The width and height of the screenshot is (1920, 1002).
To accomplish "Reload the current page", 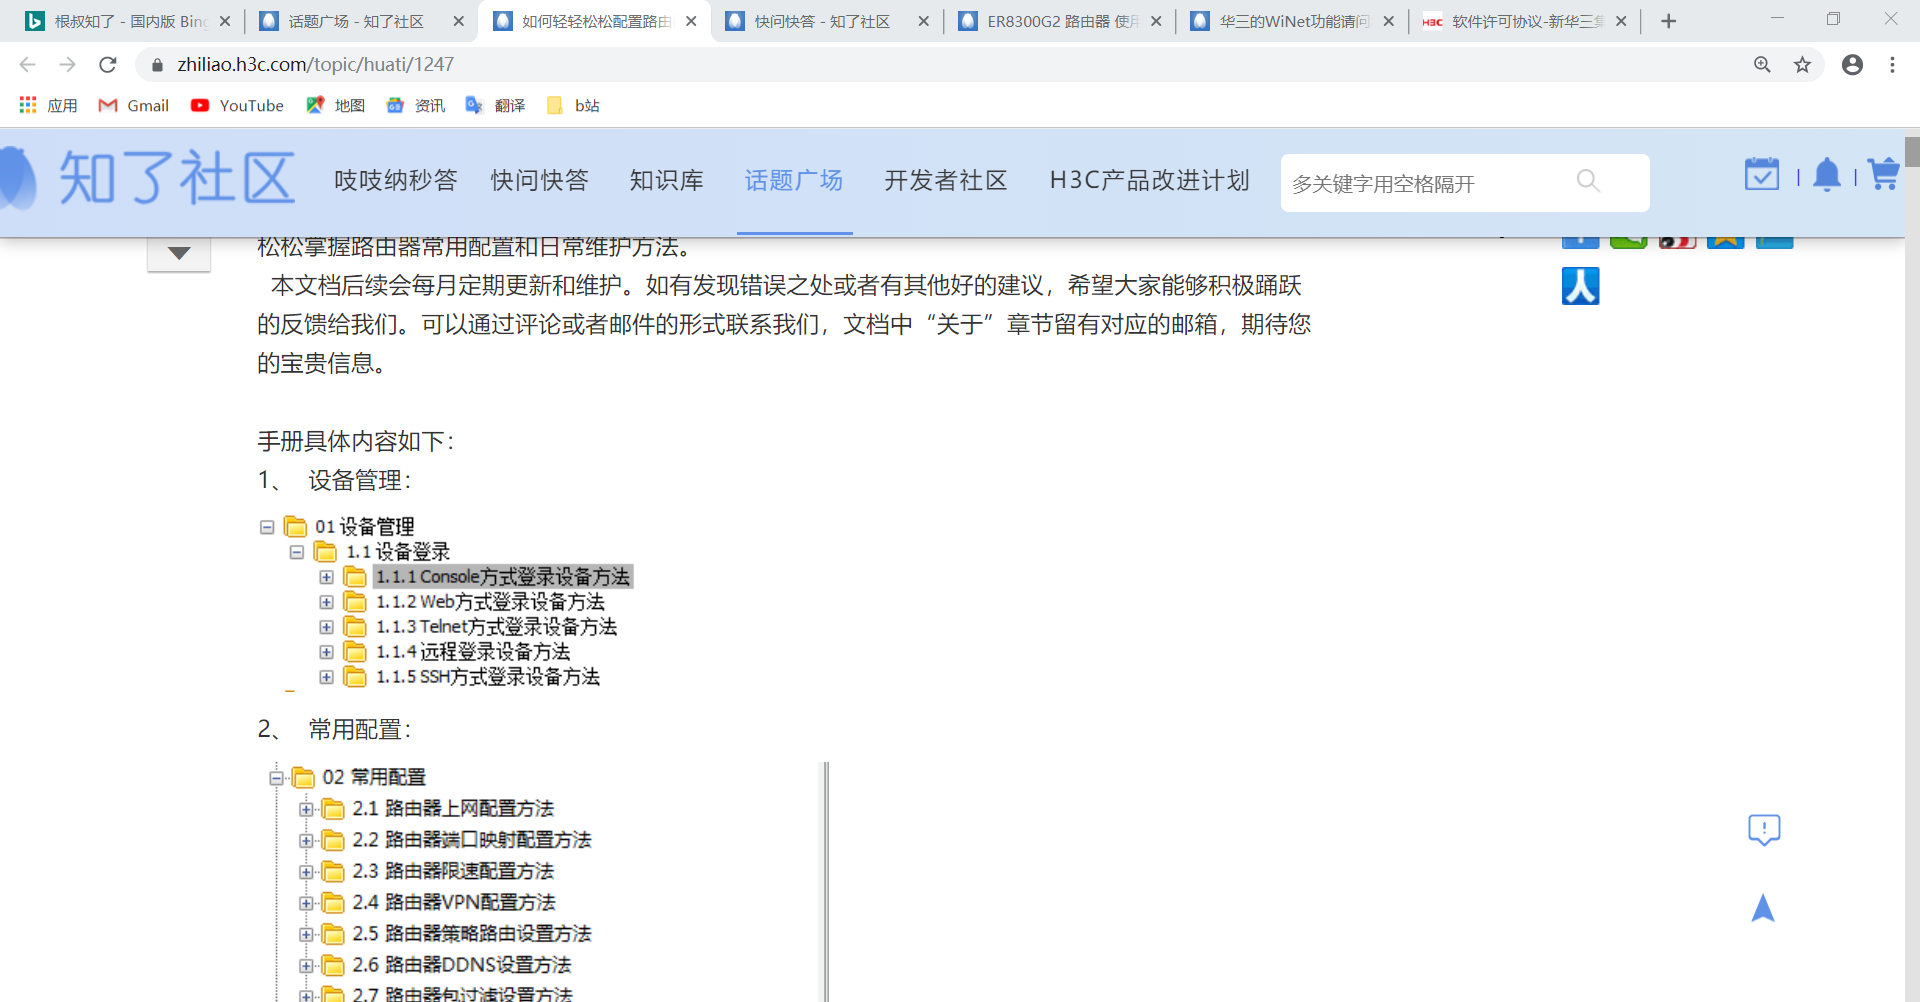I will [x=108, y=65].
